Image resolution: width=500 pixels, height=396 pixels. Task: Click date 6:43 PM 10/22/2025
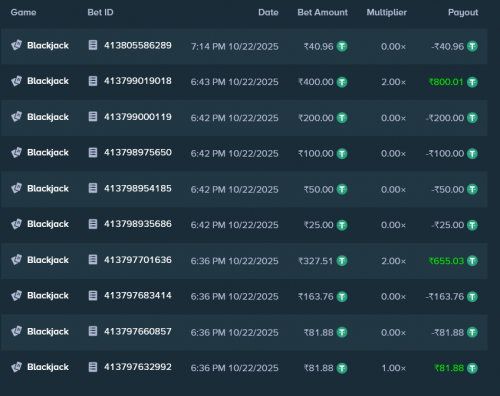(234, 82)
